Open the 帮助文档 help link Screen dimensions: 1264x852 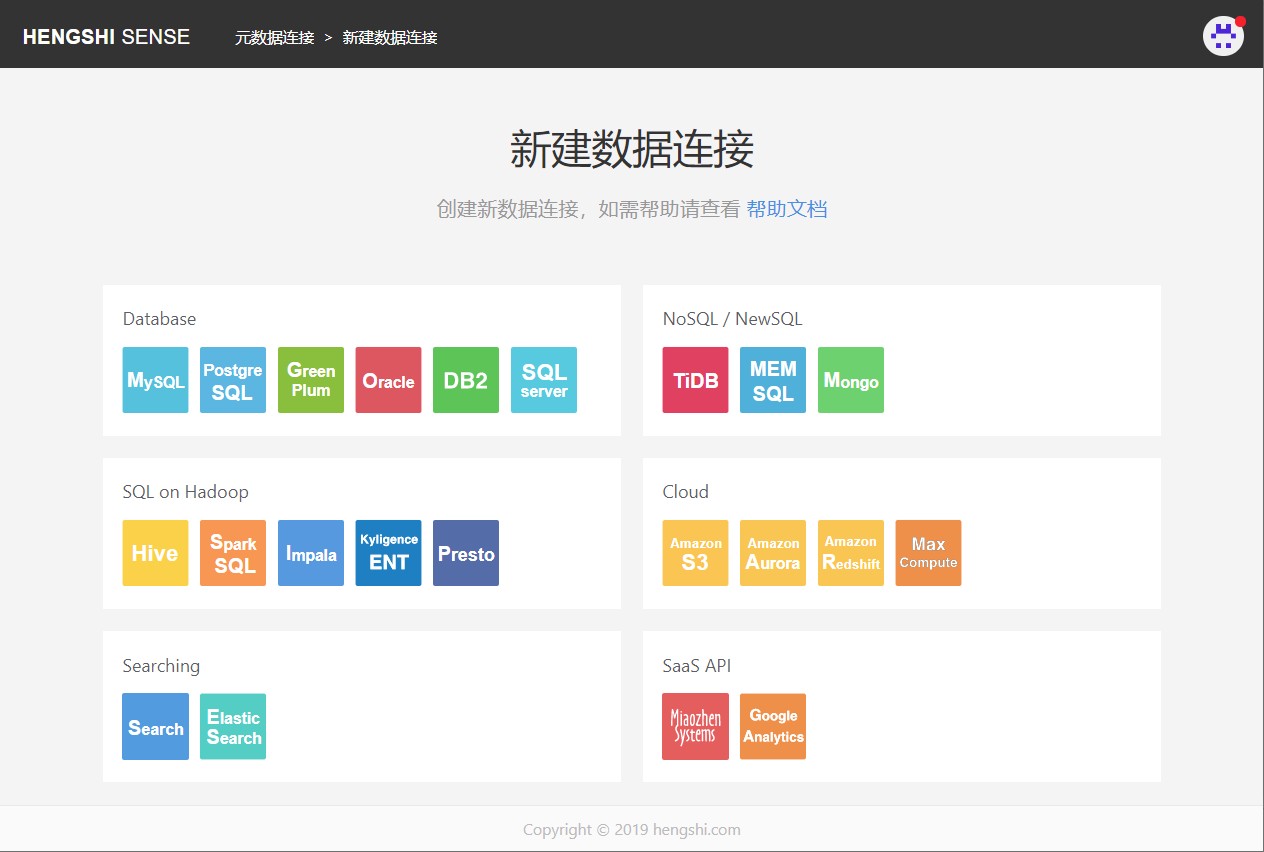[x=787, y=209]
